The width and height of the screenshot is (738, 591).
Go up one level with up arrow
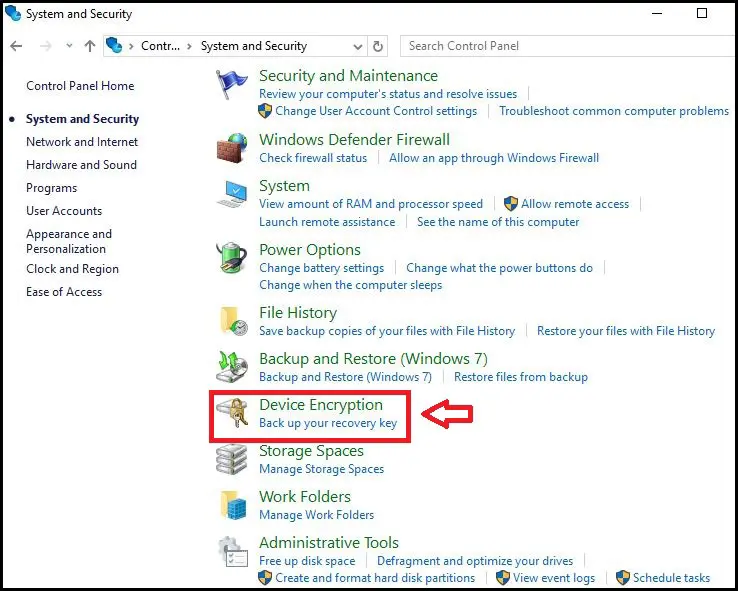90,46
